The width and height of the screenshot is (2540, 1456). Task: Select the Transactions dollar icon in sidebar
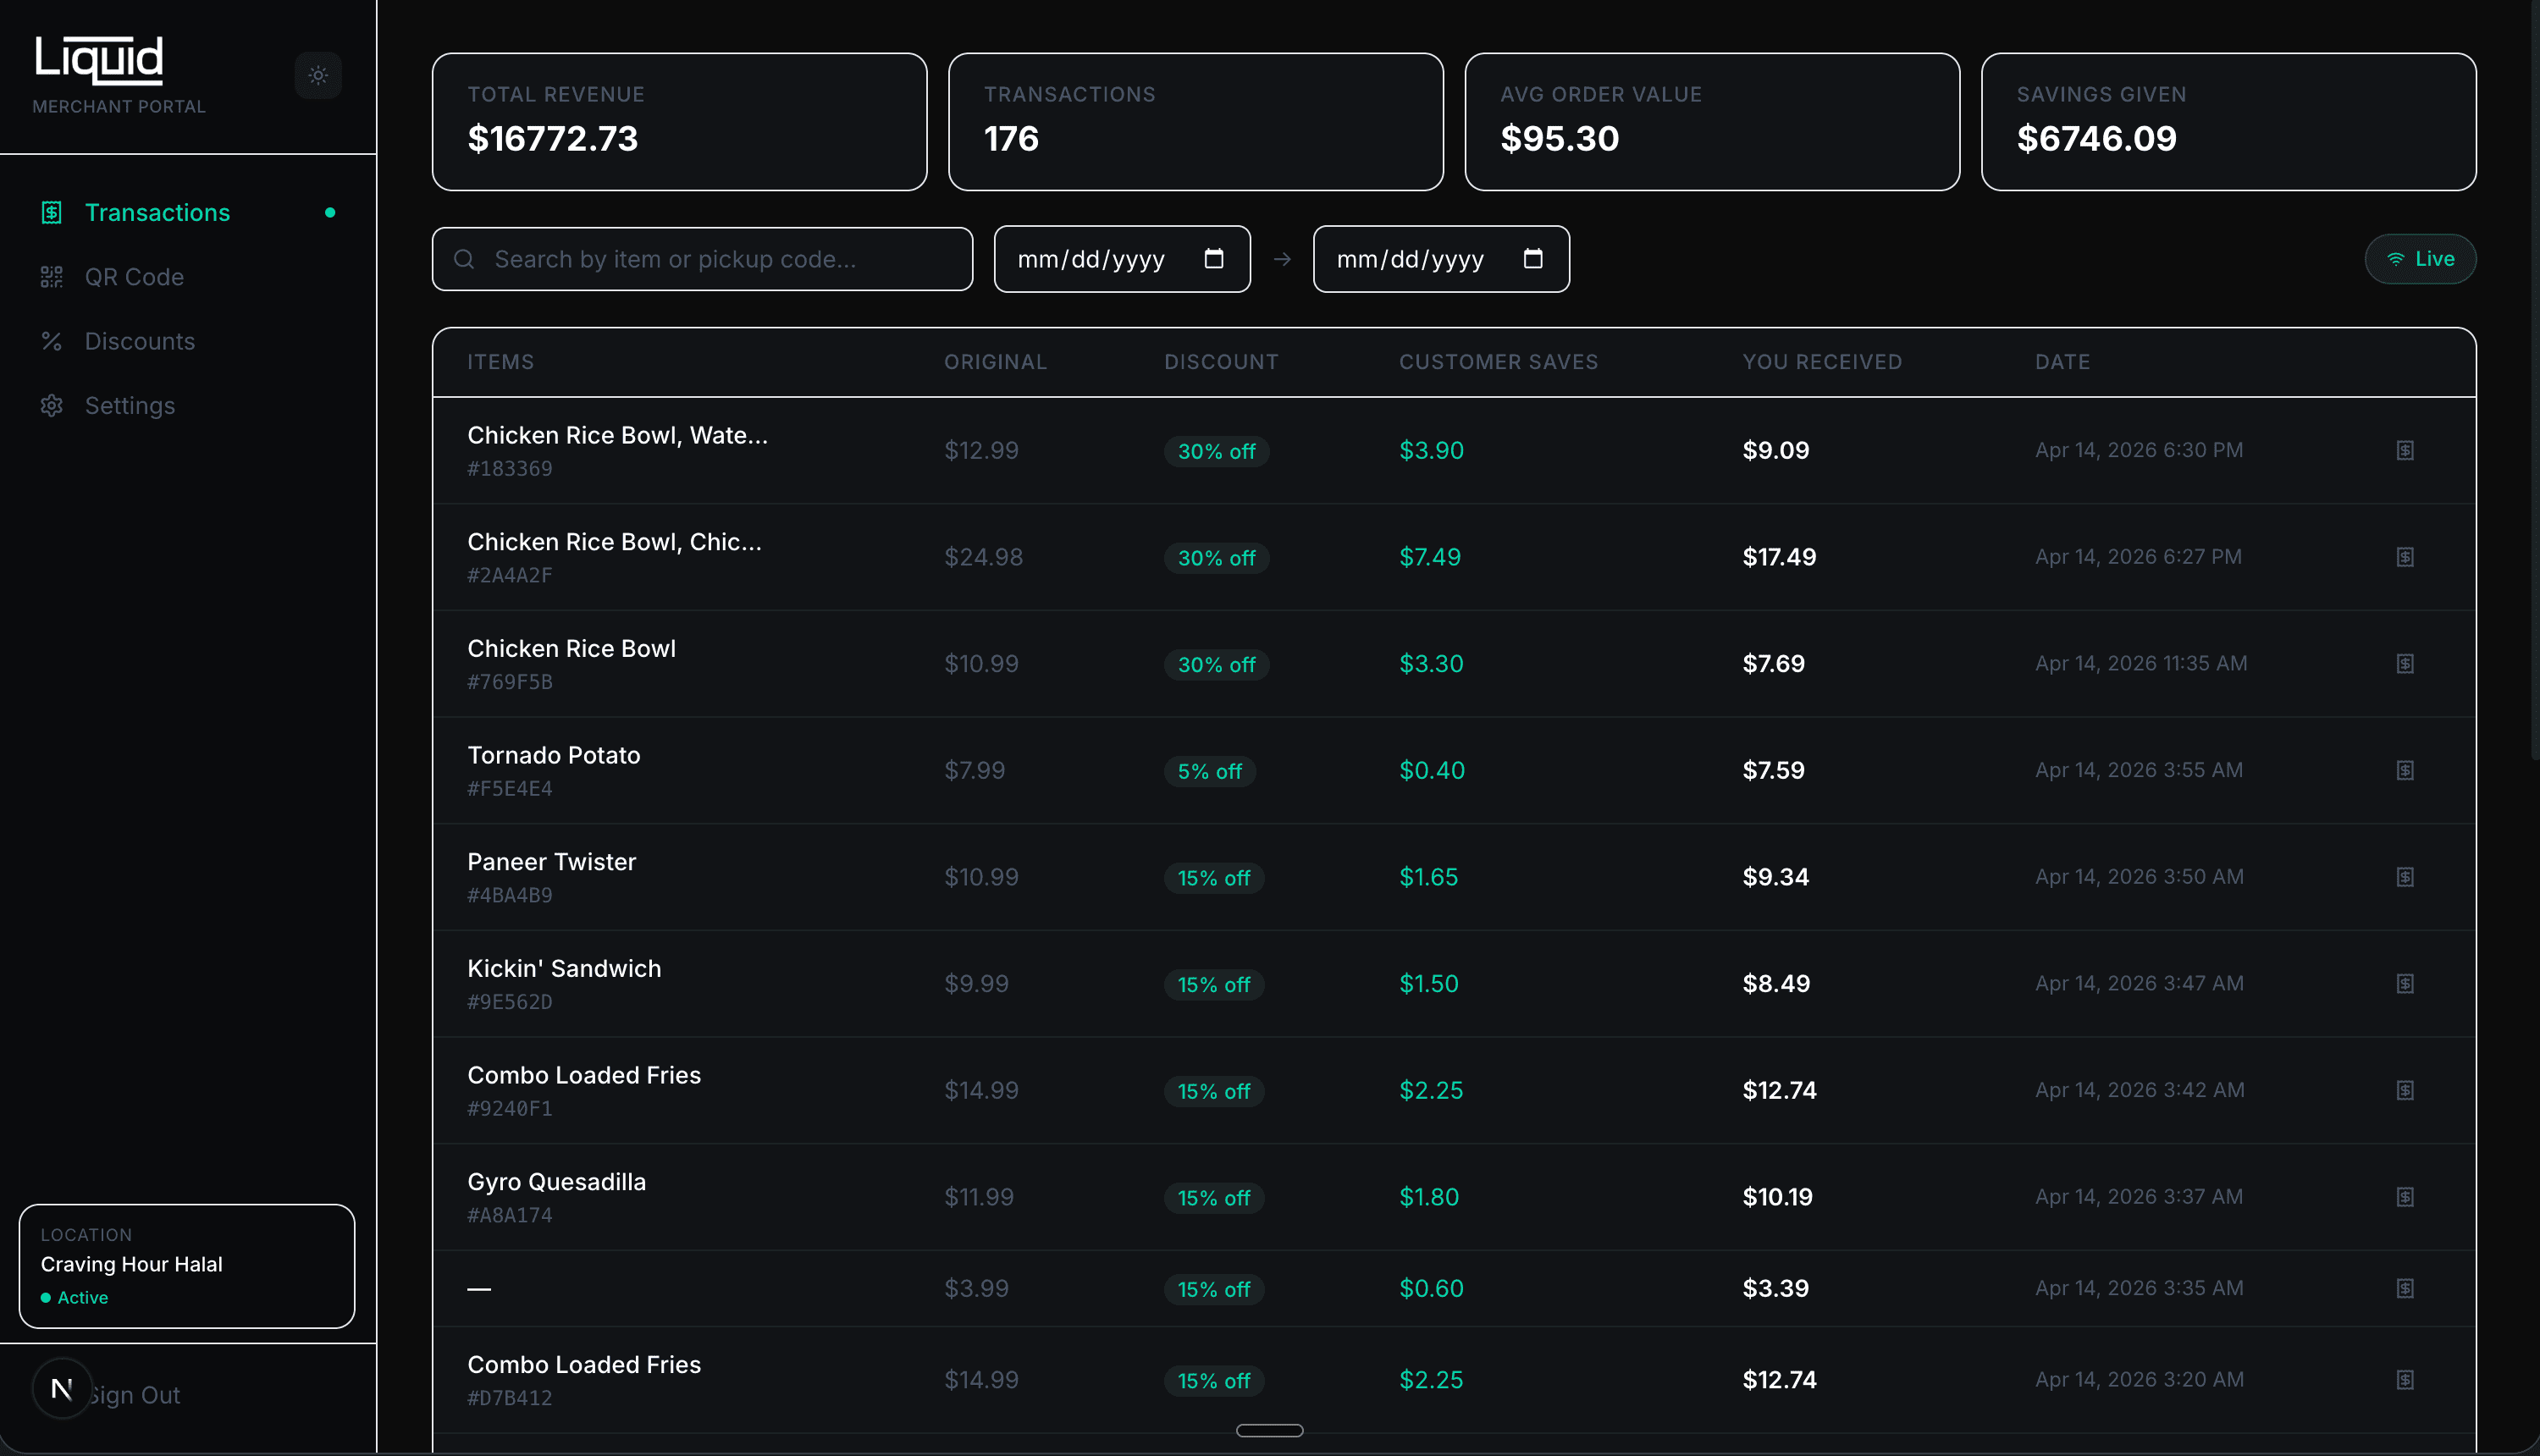(51, 212)
